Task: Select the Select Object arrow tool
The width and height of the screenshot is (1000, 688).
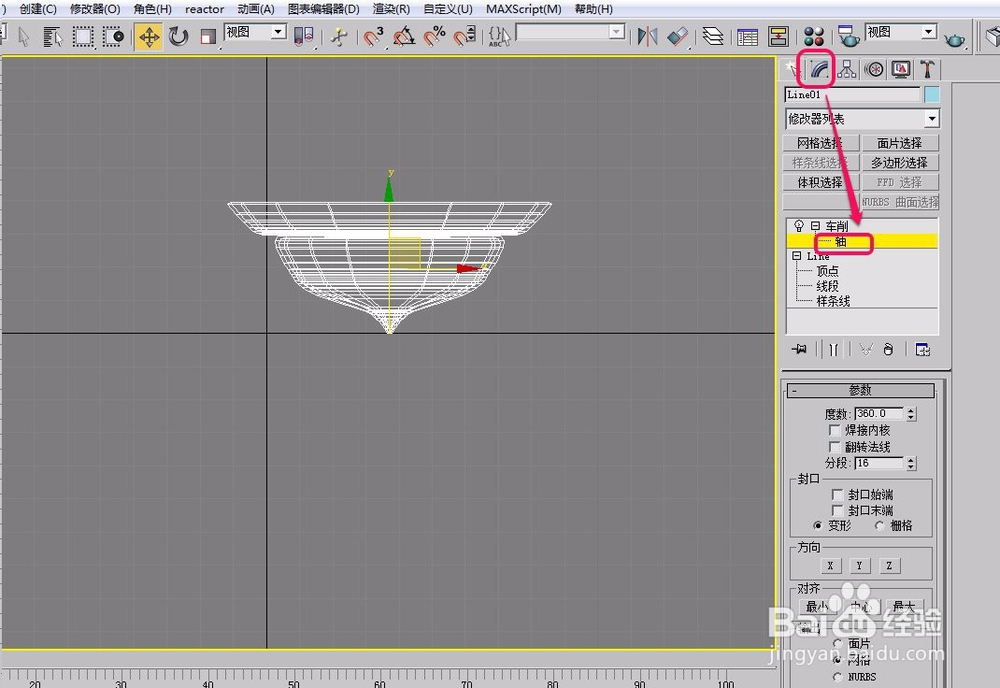Action: click(24, 37)
